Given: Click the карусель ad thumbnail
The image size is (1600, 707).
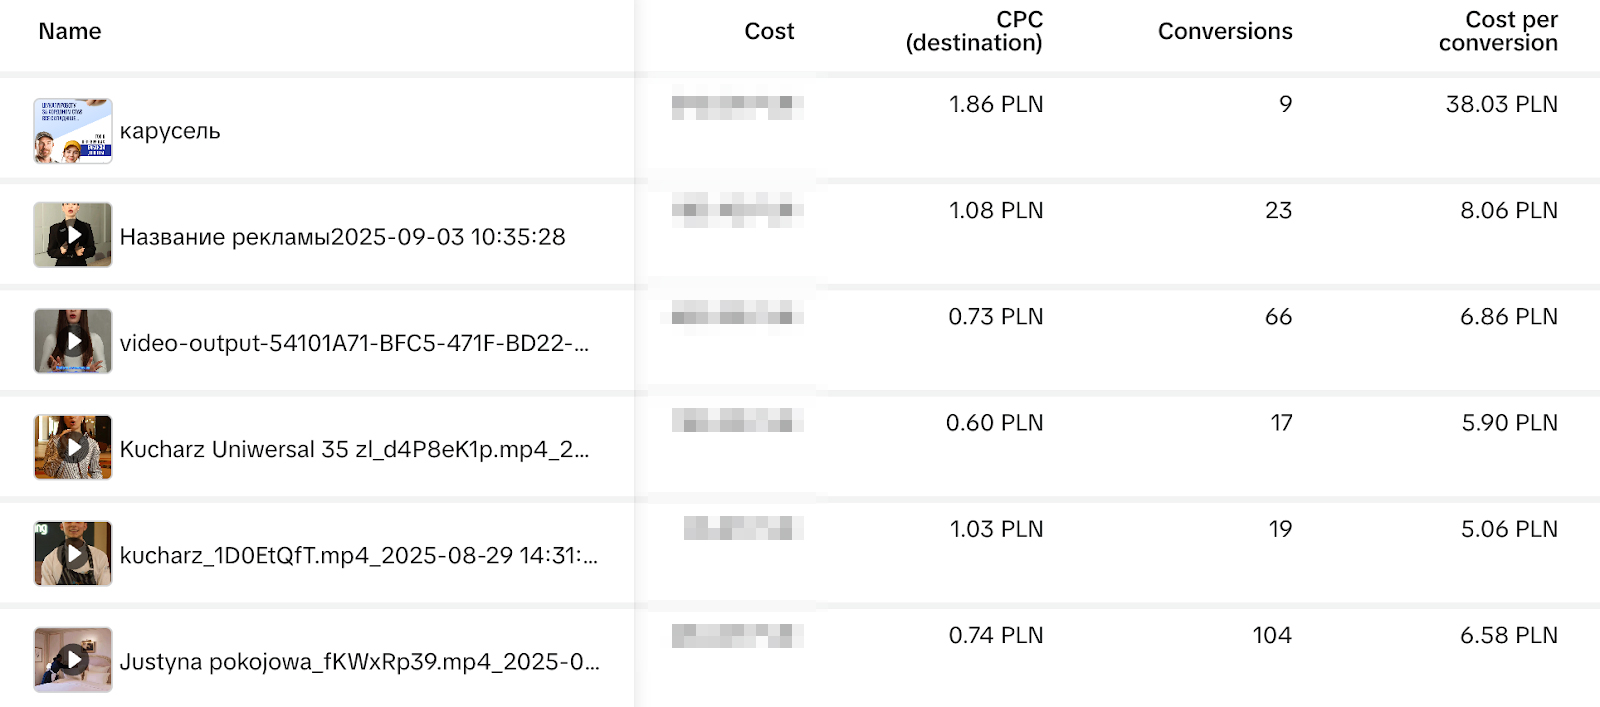Looking at the screenshot, I should coord(73,131).
